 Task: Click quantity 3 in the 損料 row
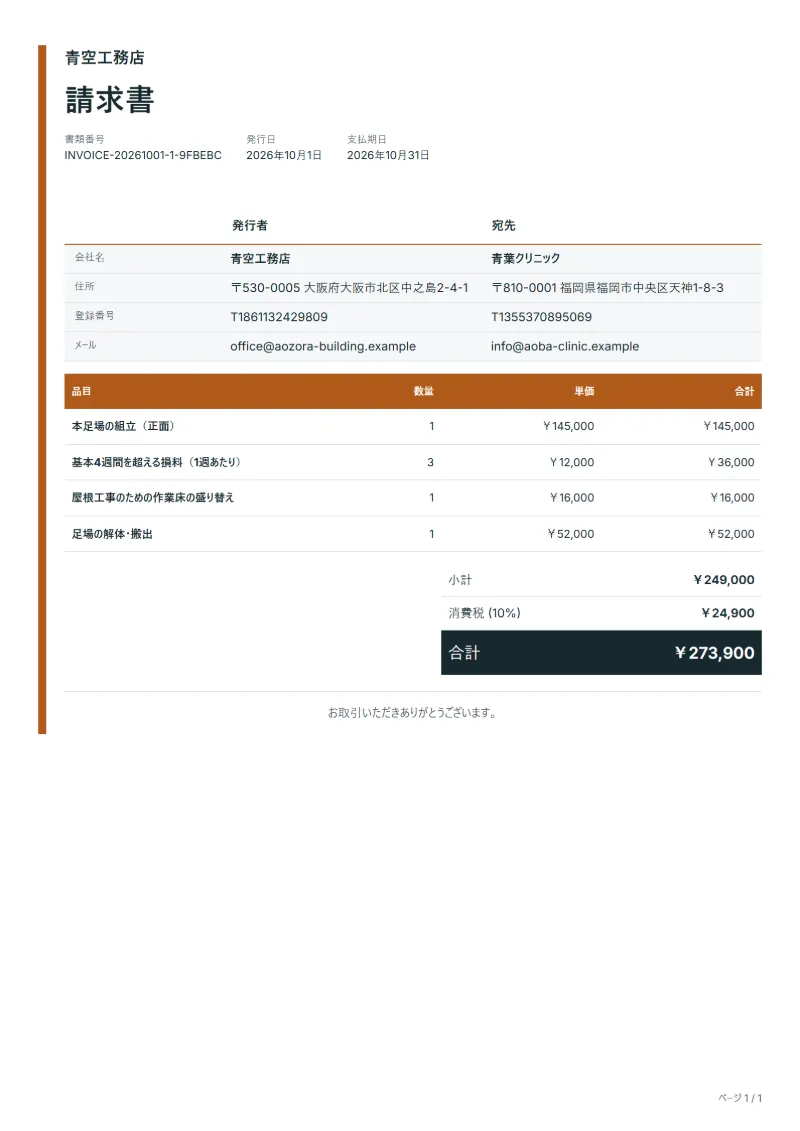(431, 462)
